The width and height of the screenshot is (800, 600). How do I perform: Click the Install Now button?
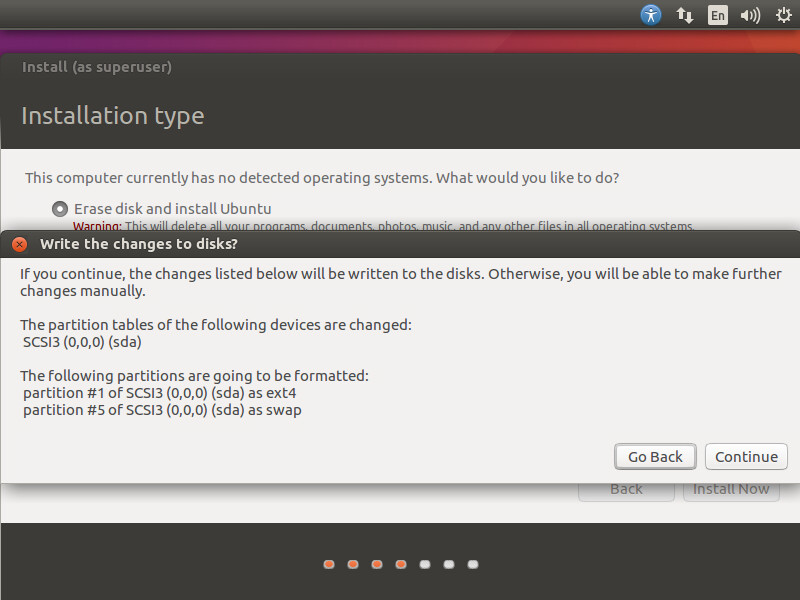click(731, 489)
